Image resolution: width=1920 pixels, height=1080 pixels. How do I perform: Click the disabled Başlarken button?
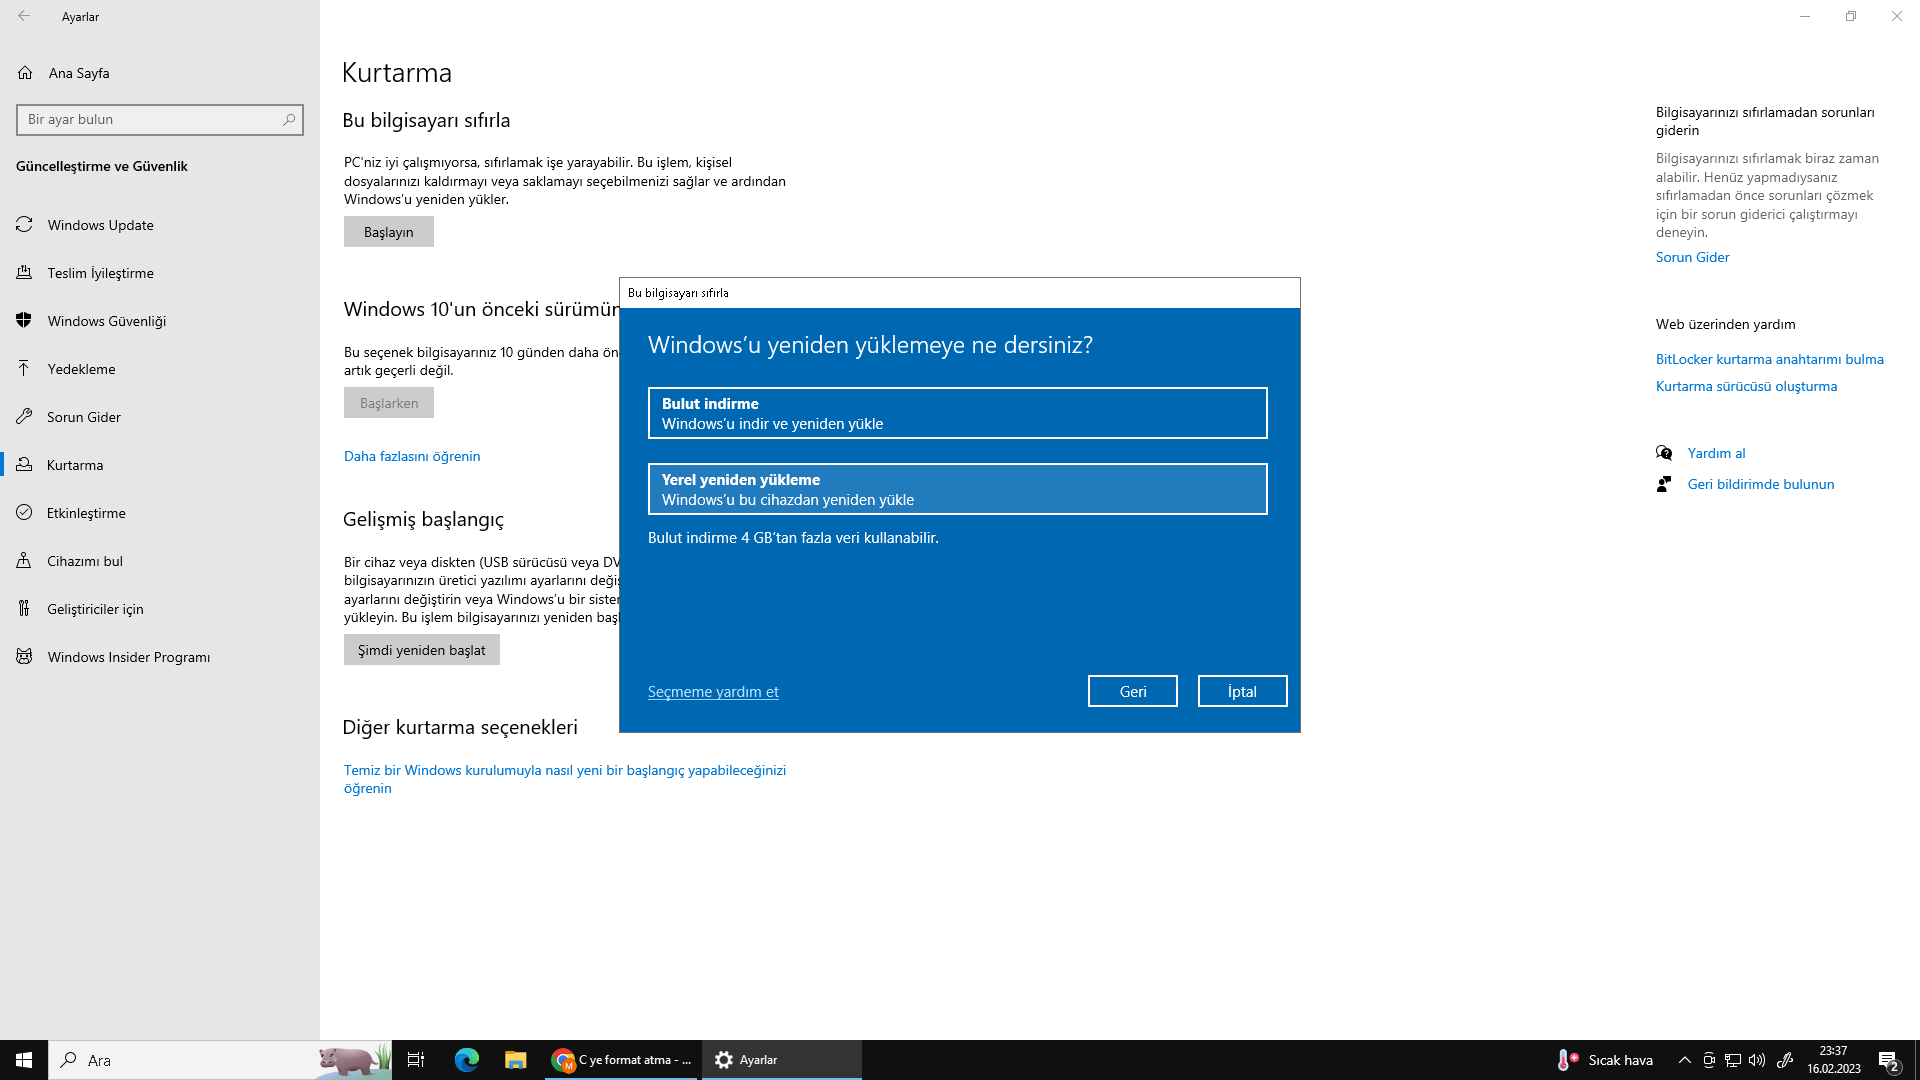389,403
